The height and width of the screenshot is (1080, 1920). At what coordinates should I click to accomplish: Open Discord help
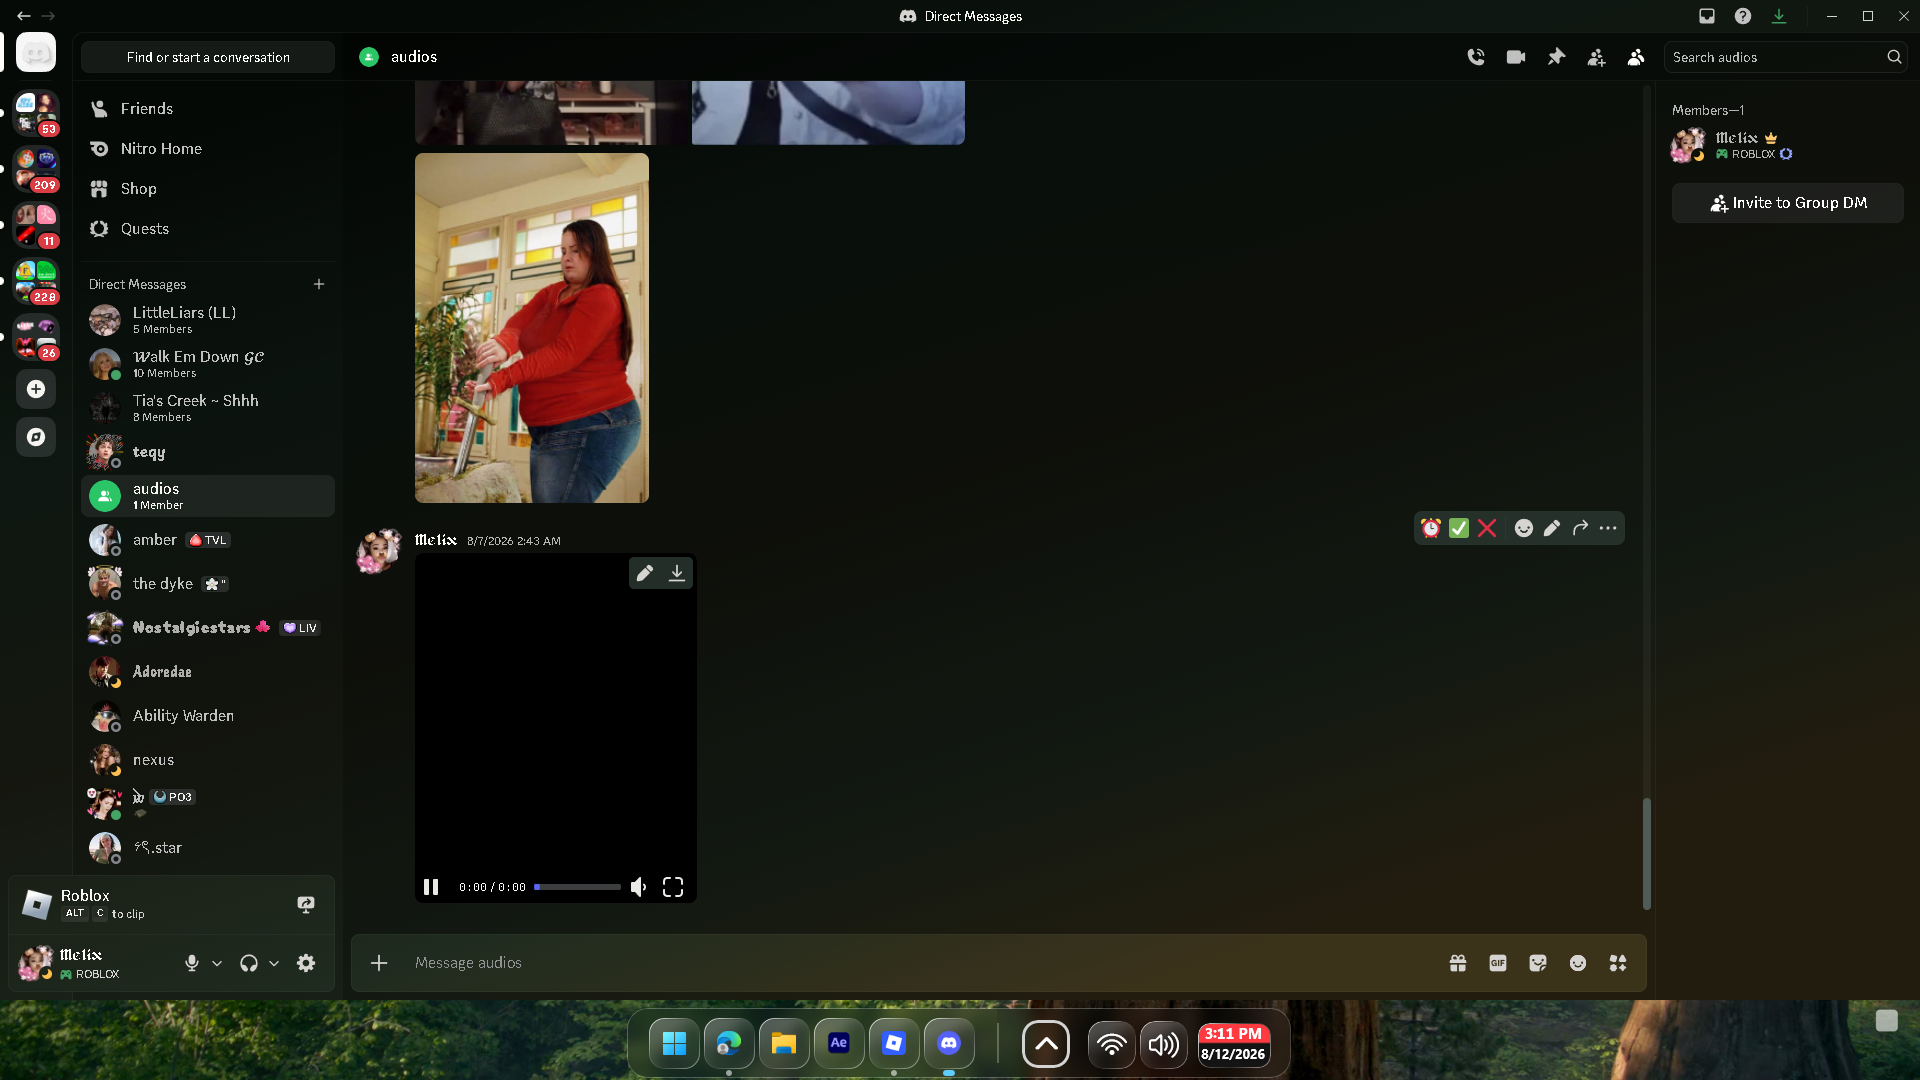(x=1743, y=16)
